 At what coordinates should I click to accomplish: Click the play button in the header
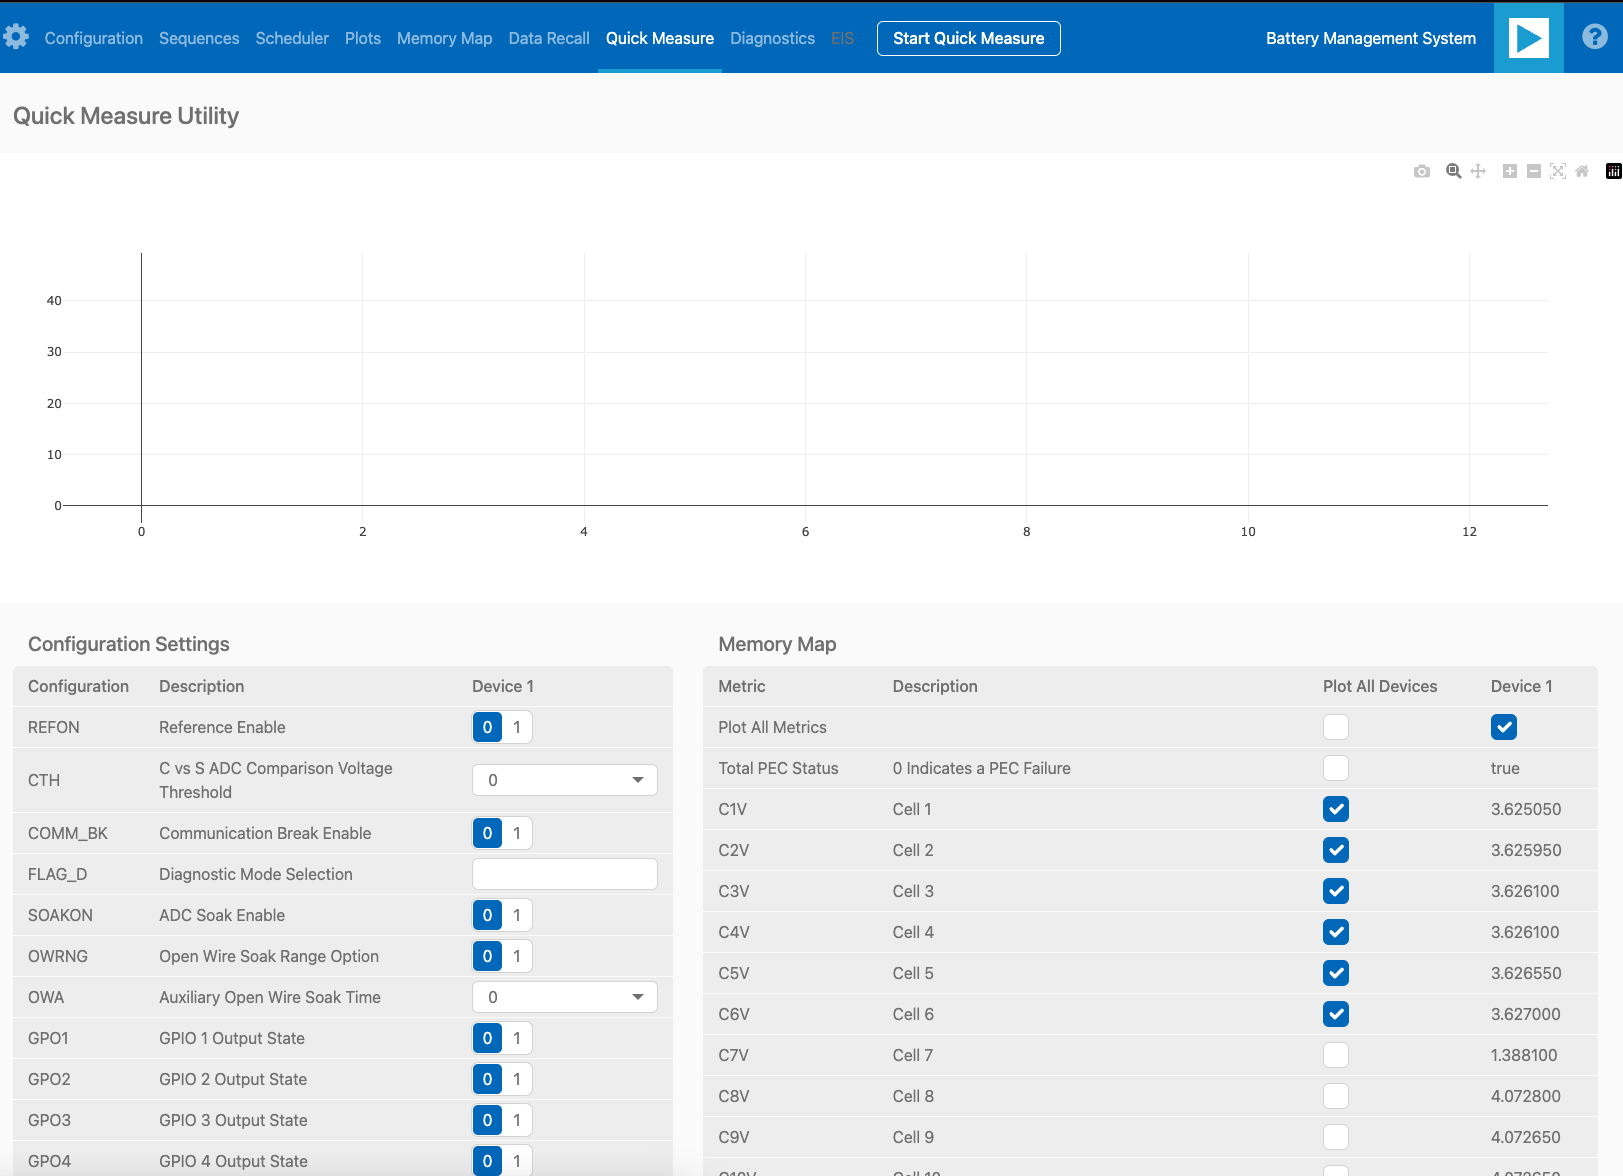point(1528,37)
